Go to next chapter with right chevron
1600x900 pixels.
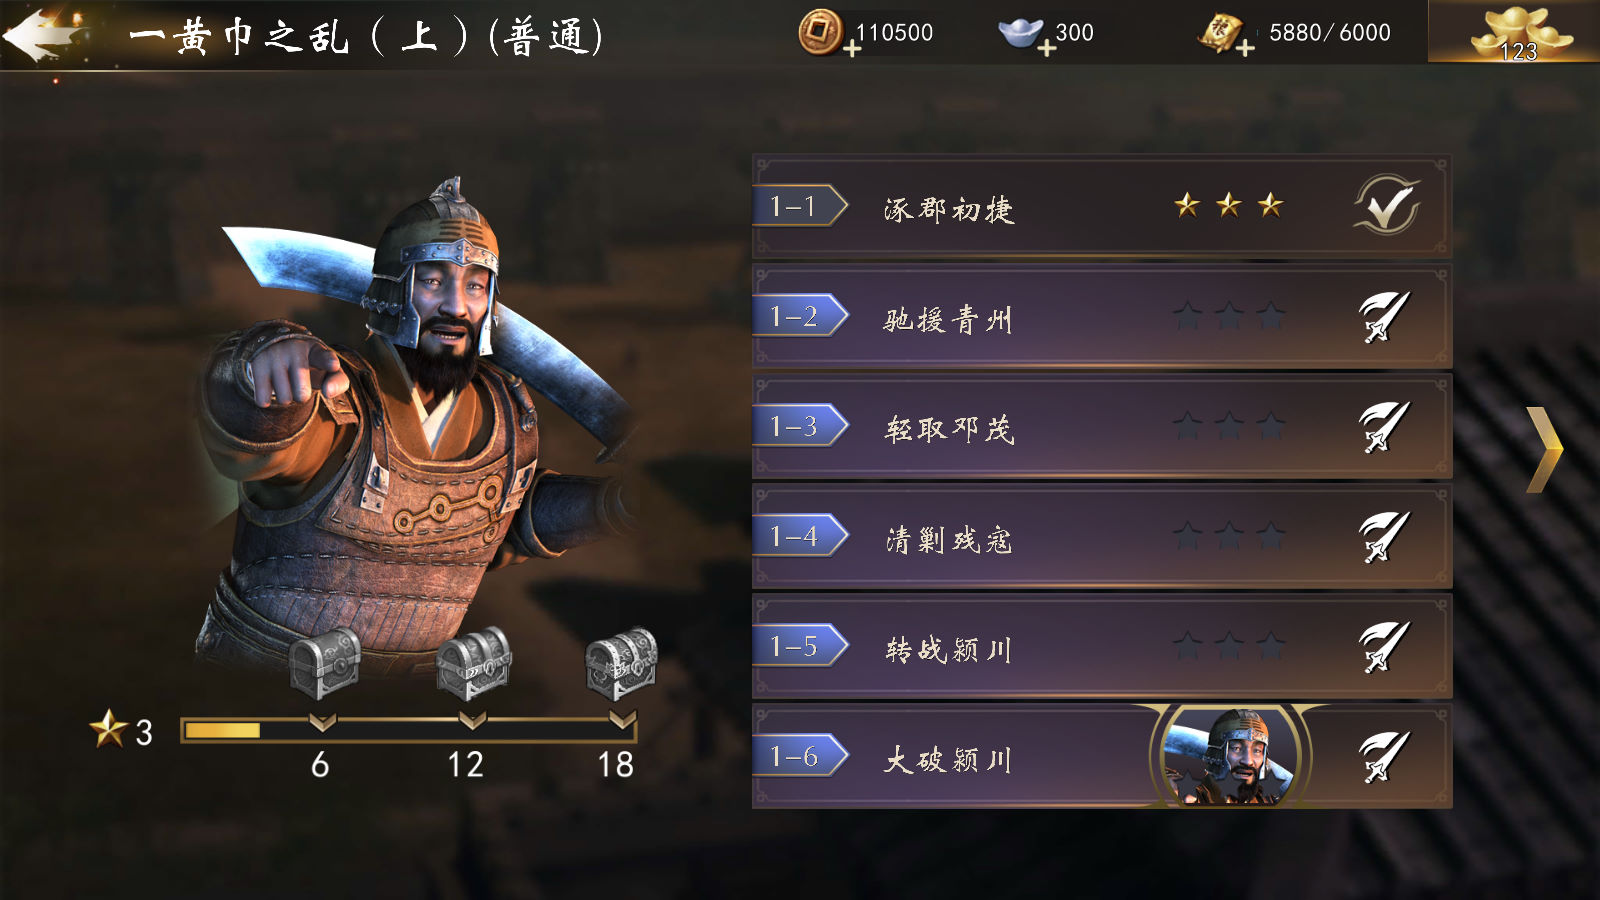1544,450
